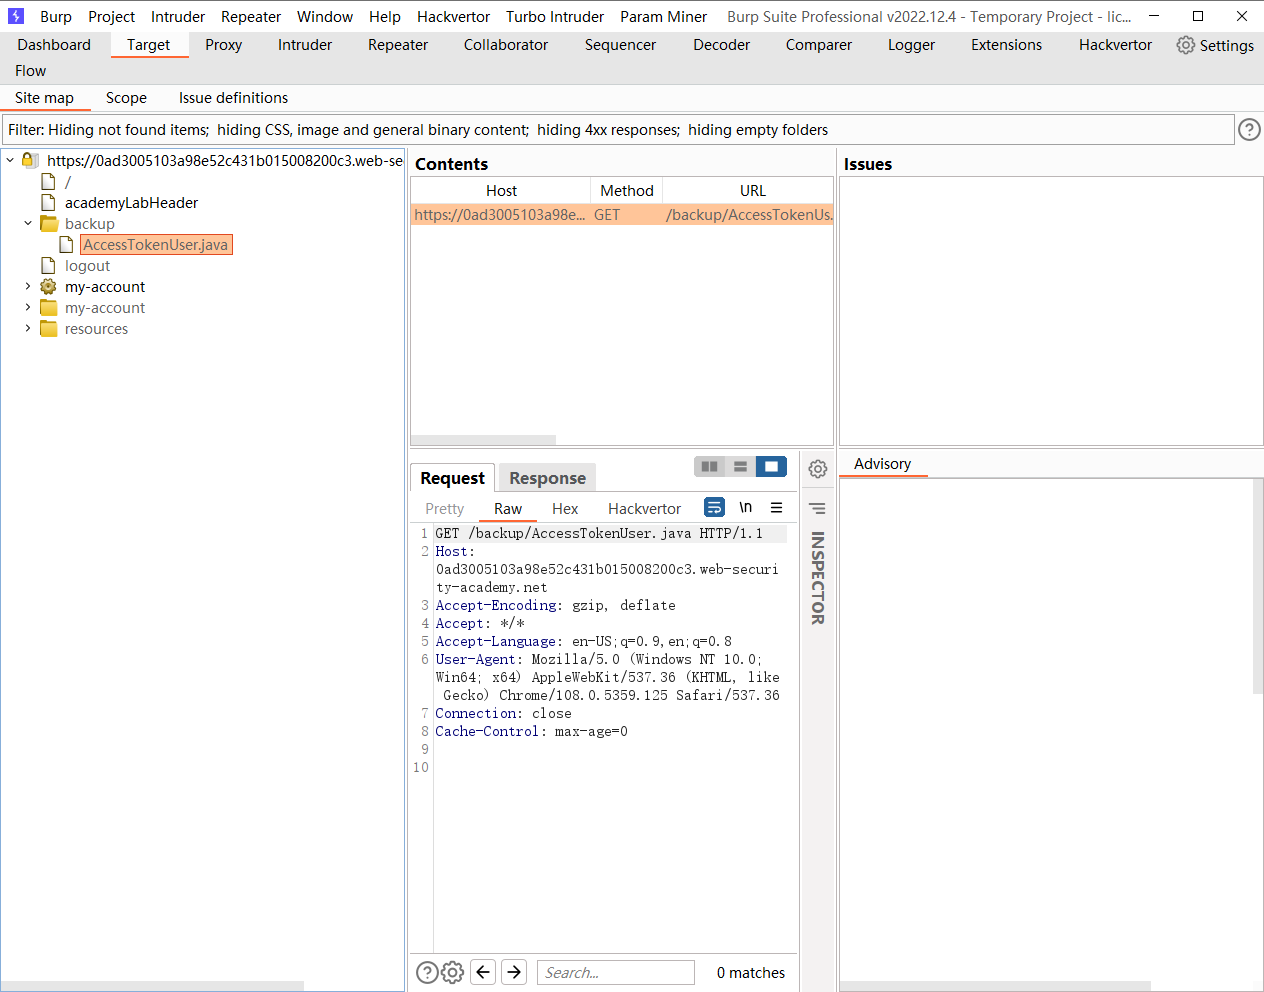This screenshot has width=1264, height=992.
Task: Open the Hackvertor menu
Action: 453,17
